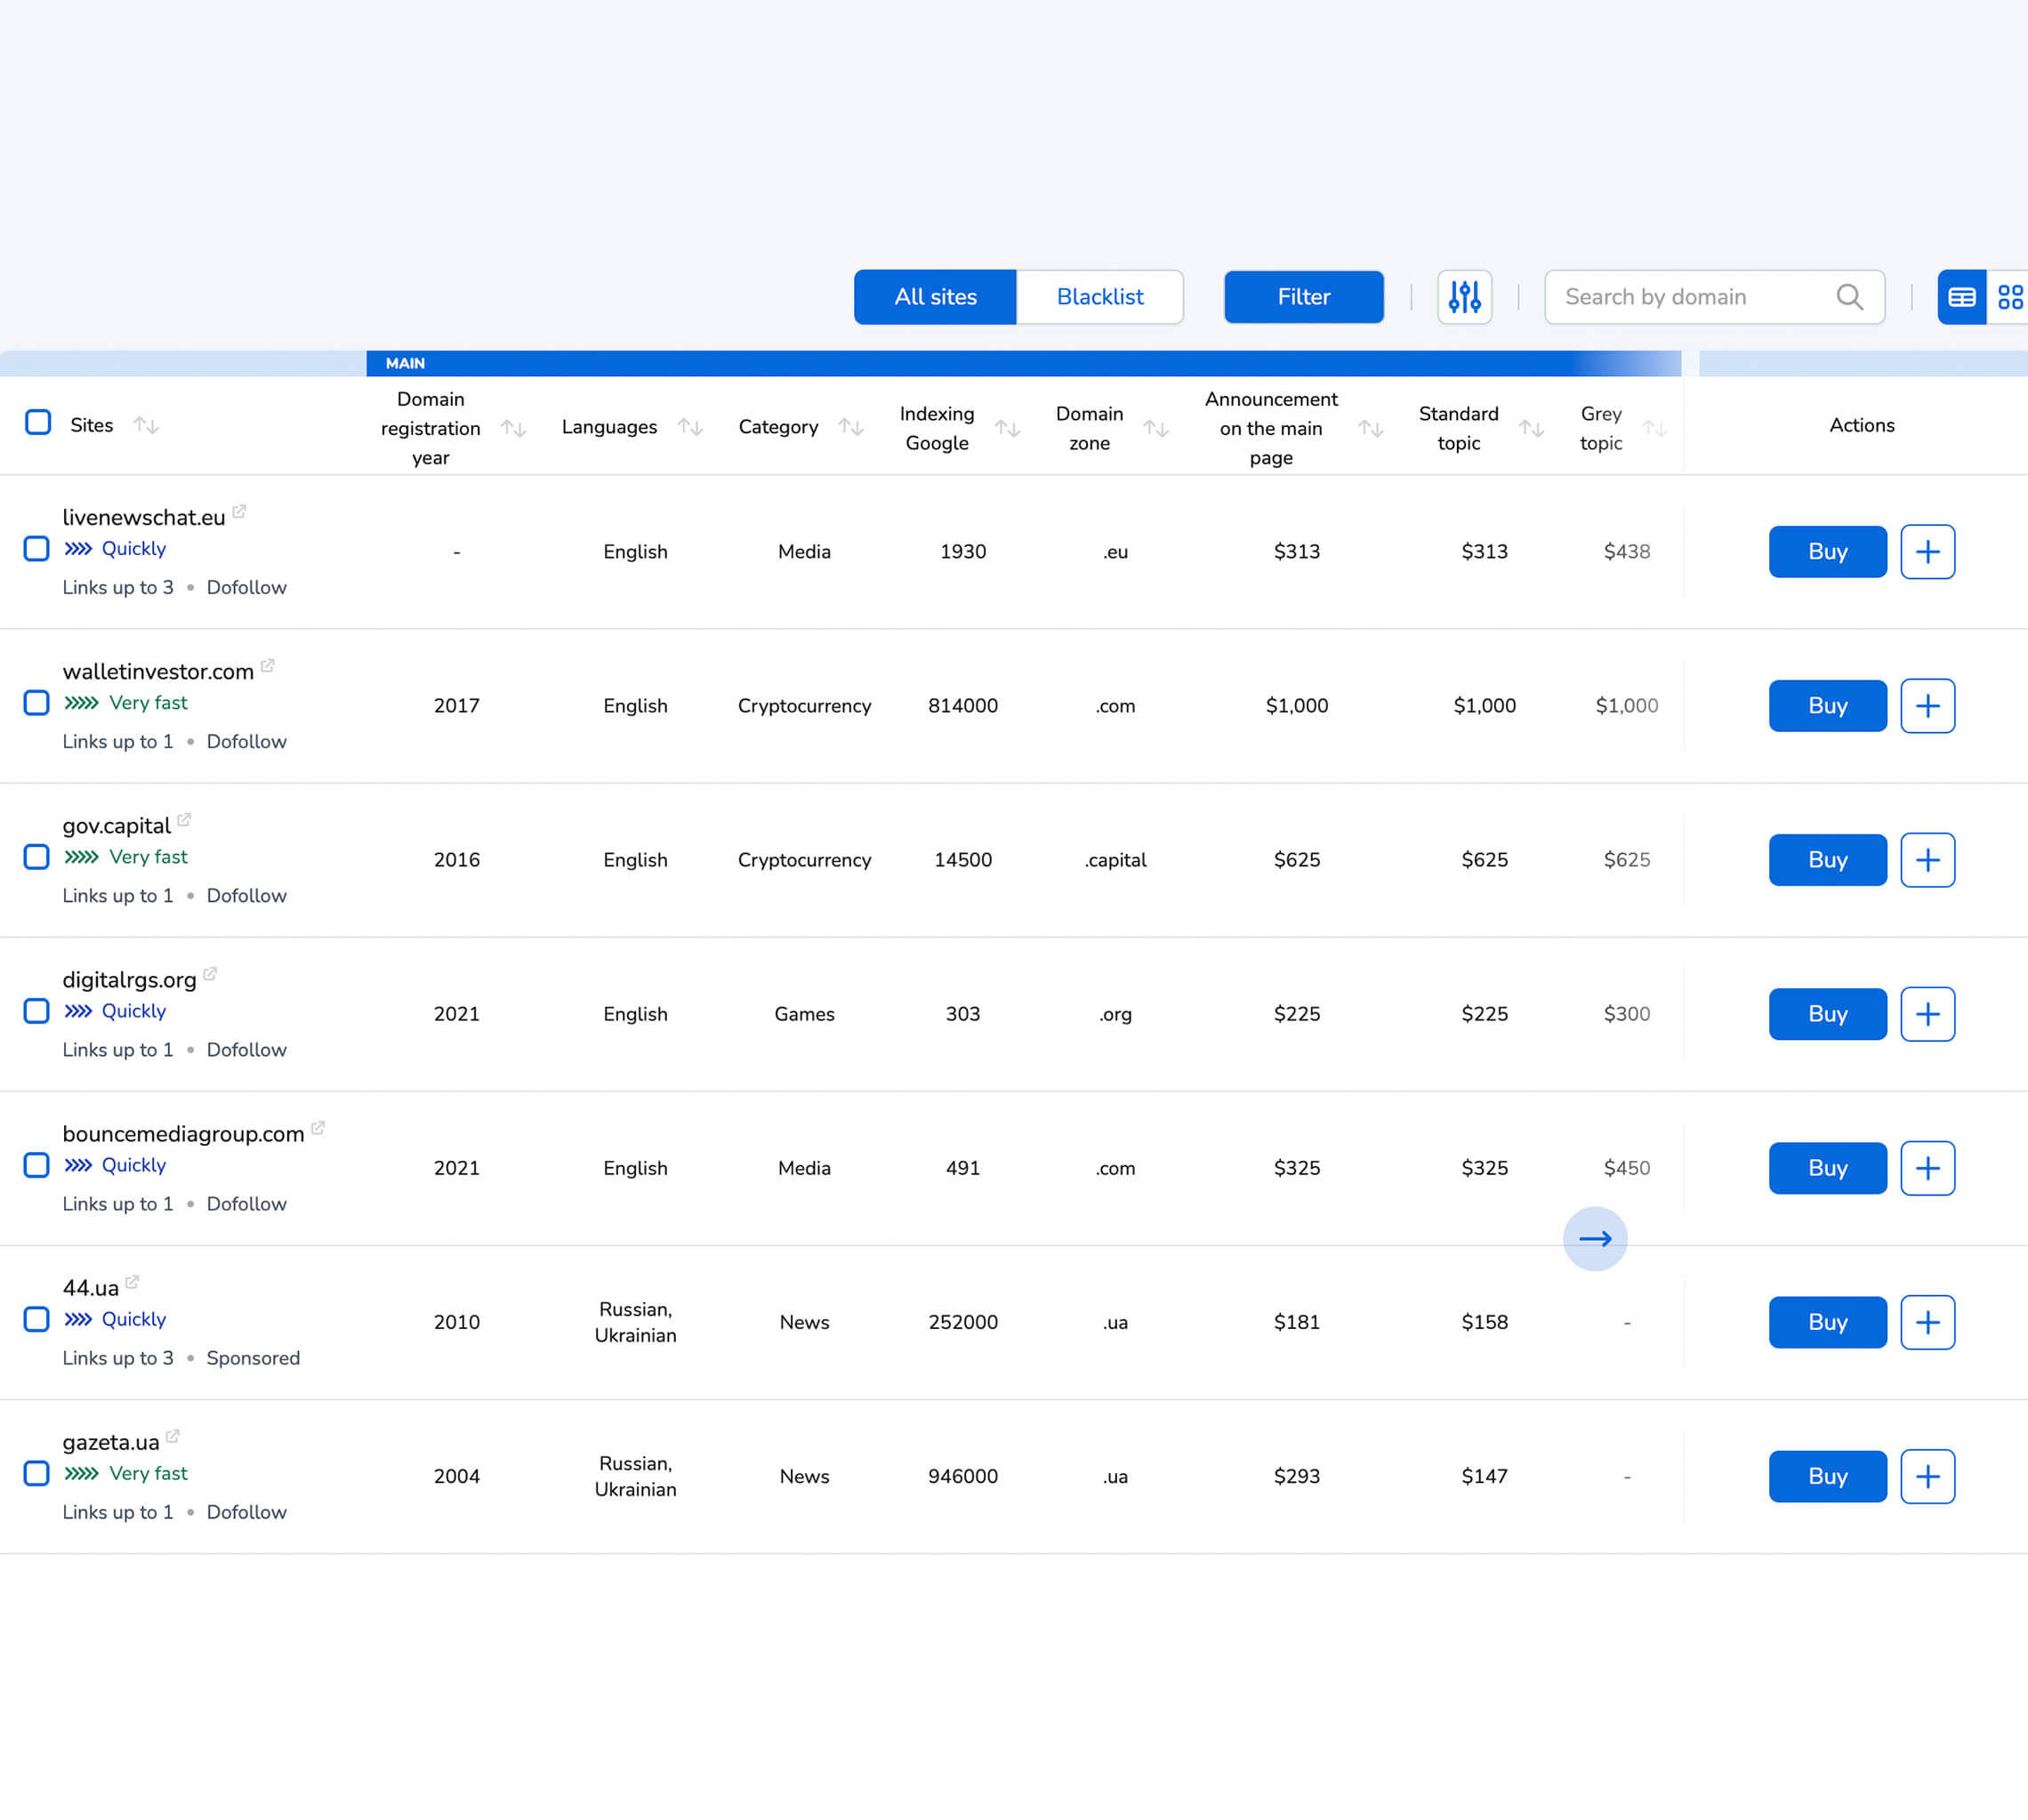The image size is (2028, 1820).
Task: Open the column settings sliders icon
Action: coord(1464,297)
